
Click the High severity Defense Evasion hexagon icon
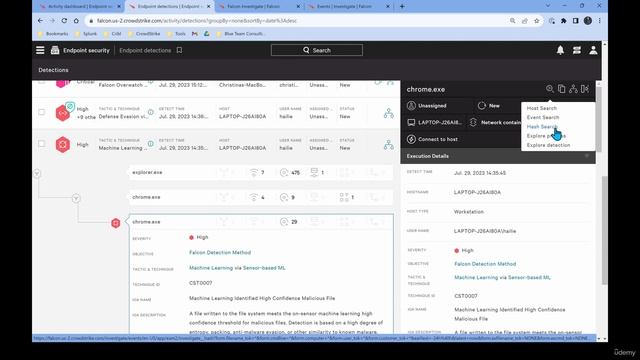click(x=62, y=113)
